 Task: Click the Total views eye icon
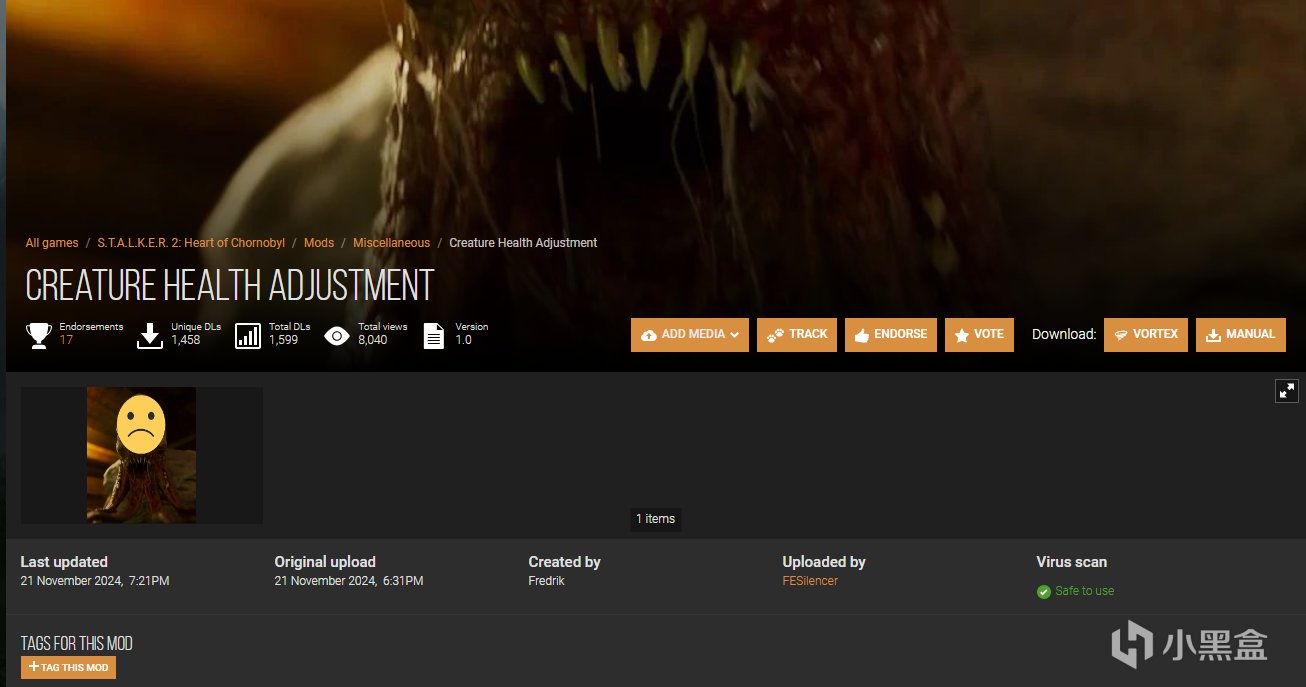[x=337, y=336]
